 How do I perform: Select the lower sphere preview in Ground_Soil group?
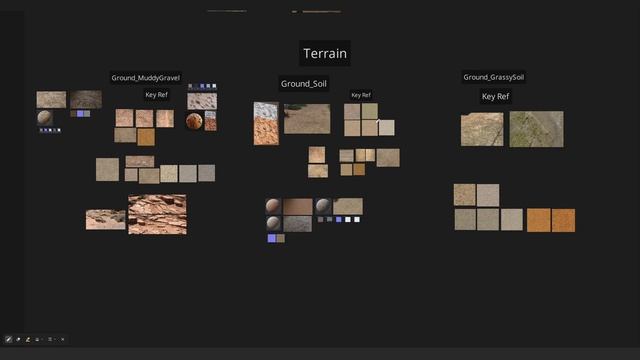point(273,224)
